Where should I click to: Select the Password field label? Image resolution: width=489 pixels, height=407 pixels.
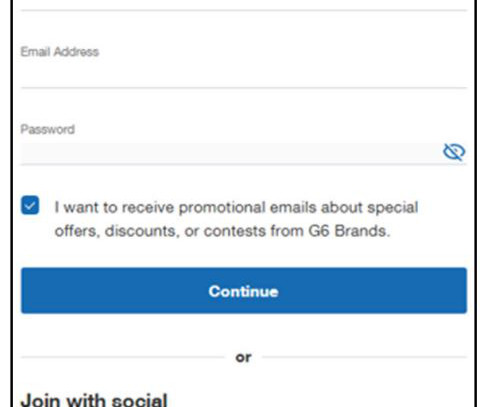pyautogui.click(x=48, y=129)
